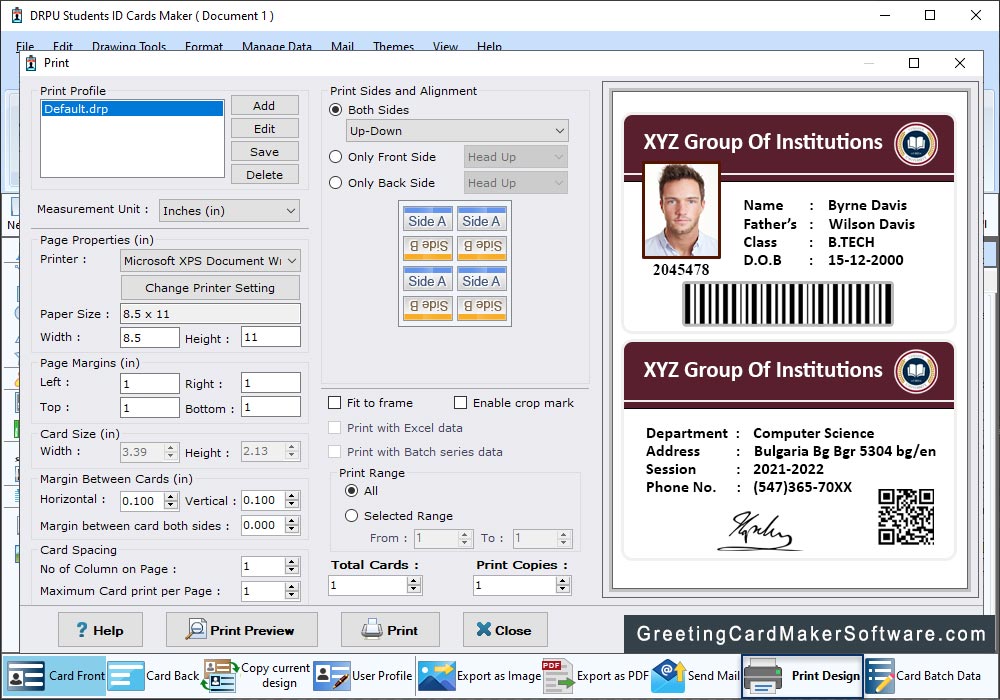The image size is (1000, 700).
Task: Adjust Horizontal margin spinner arrows
Action: tap(170, 501)
